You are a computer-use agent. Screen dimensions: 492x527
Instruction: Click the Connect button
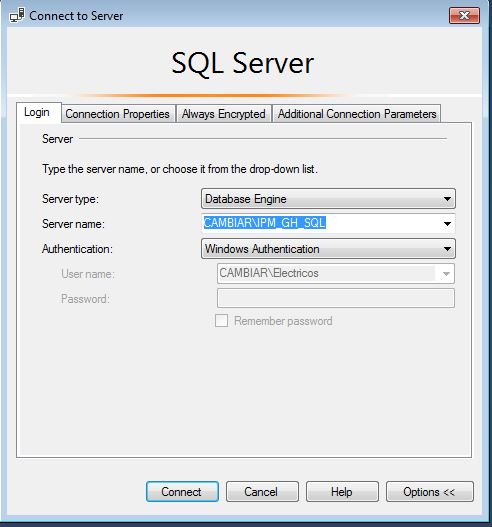point(182,492)
